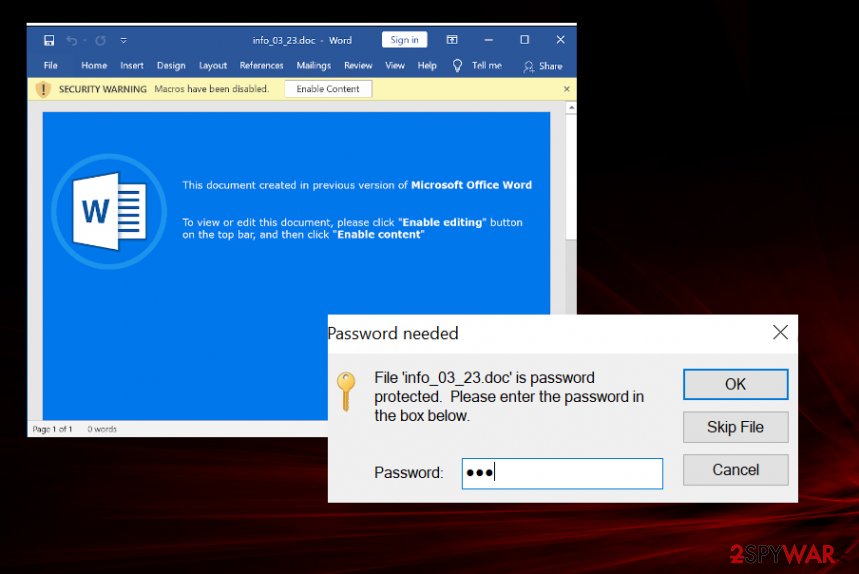Click the 'Password needed' dialog title
Viewport: 859px width, 574px height.
(393, 333)
